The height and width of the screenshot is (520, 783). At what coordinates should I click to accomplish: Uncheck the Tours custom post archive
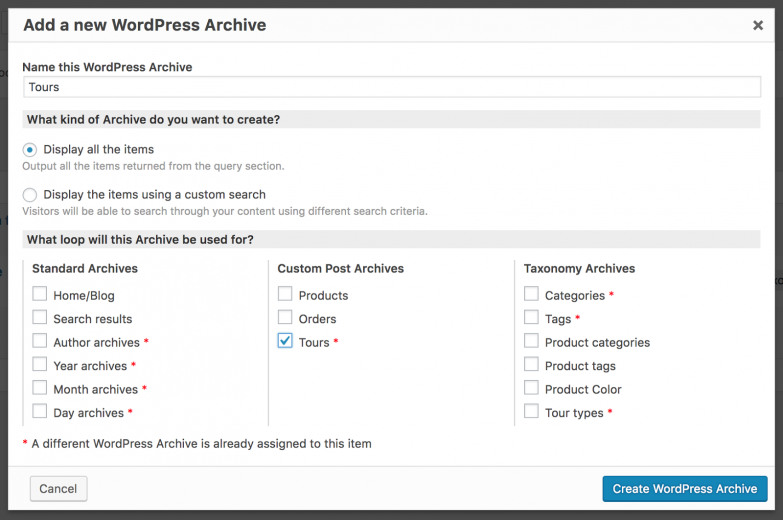pos(285,341)
